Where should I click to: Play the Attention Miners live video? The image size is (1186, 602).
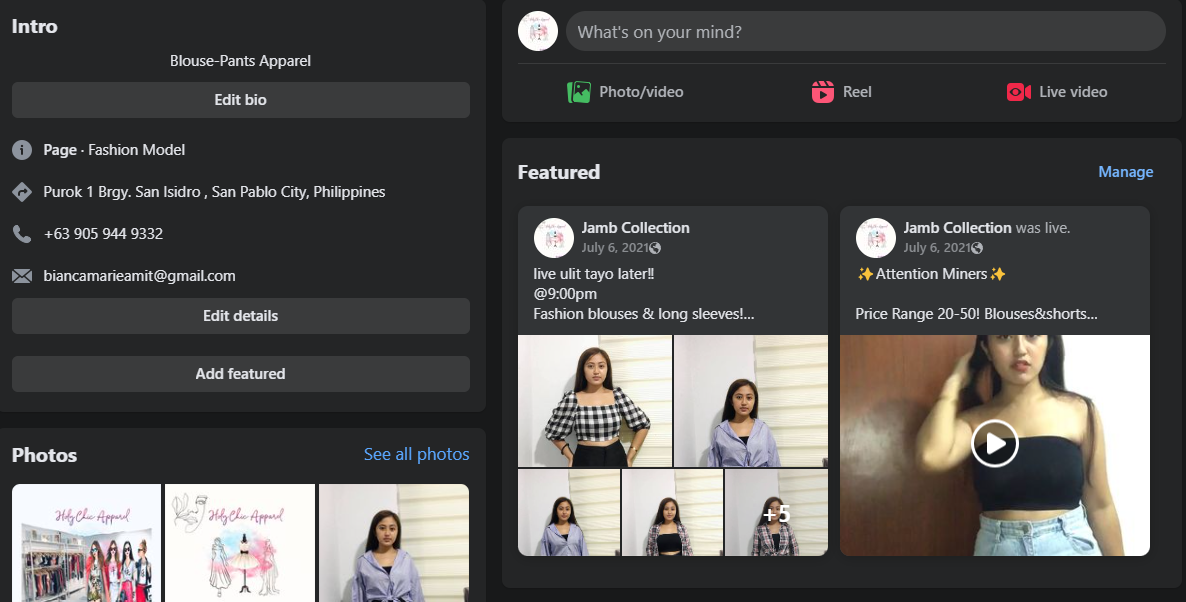[995, 444]
